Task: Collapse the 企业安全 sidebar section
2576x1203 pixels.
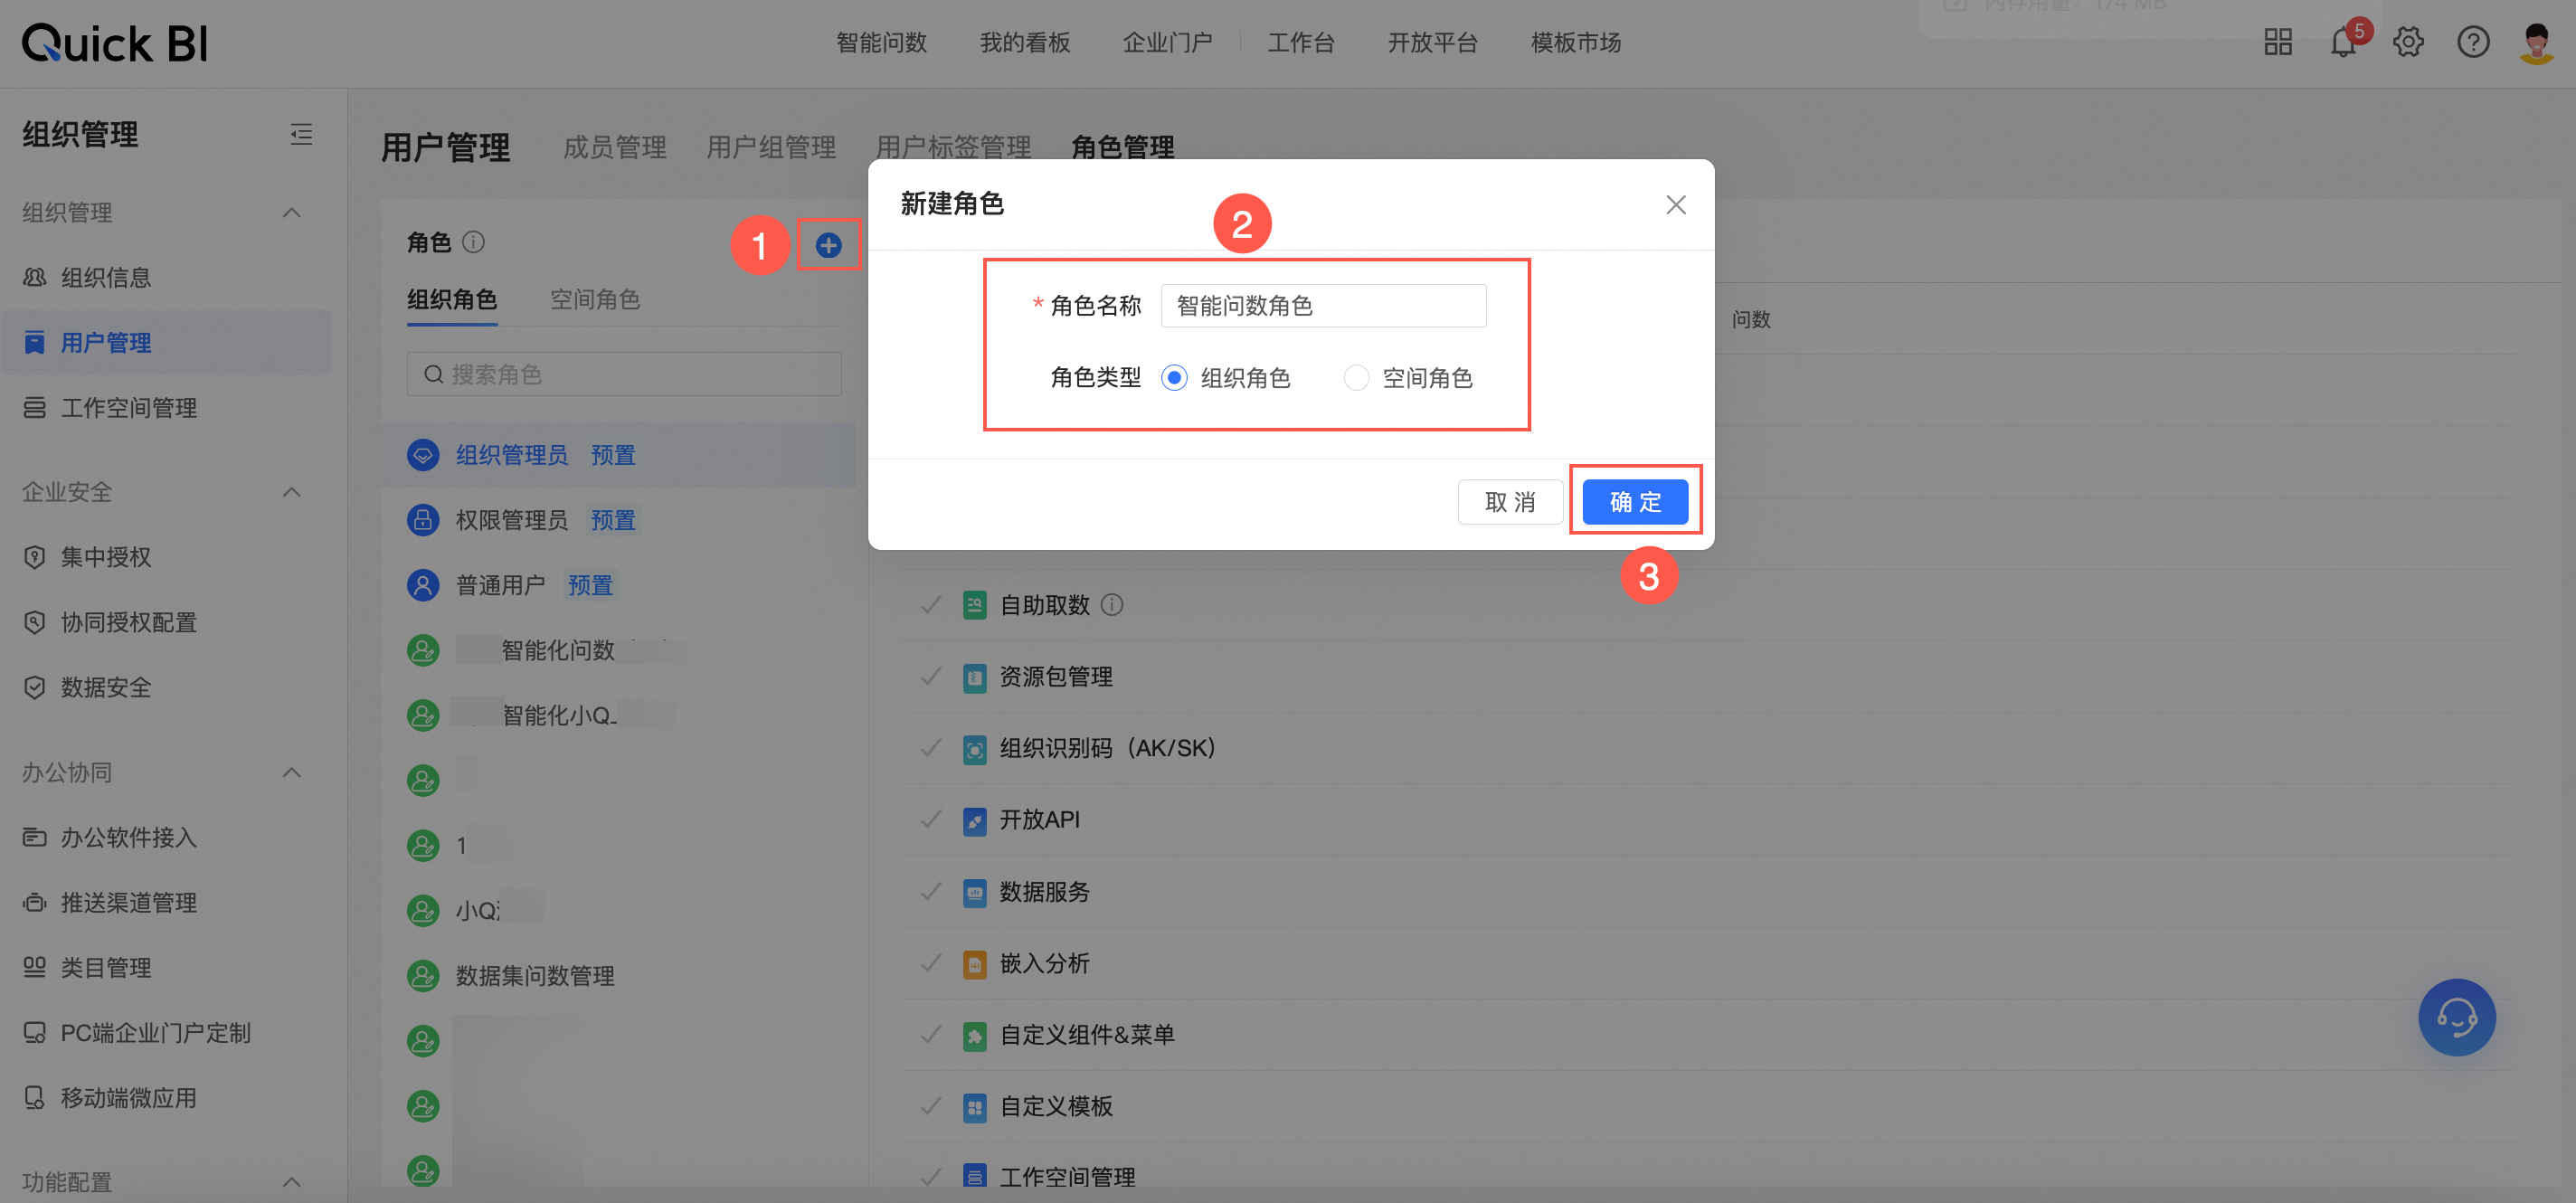Action: coord(291,492)
